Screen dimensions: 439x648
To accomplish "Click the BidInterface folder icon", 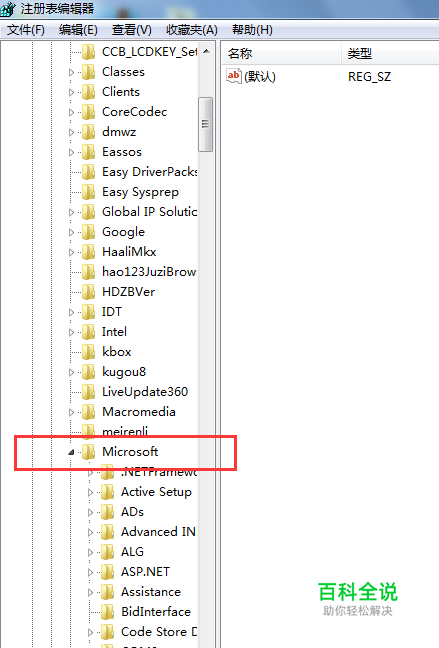I will point(107,612).
